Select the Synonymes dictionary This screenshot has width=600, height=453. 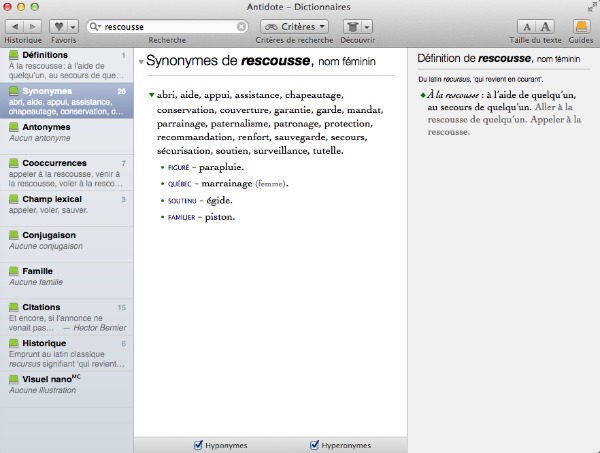(x=67, y=101)
